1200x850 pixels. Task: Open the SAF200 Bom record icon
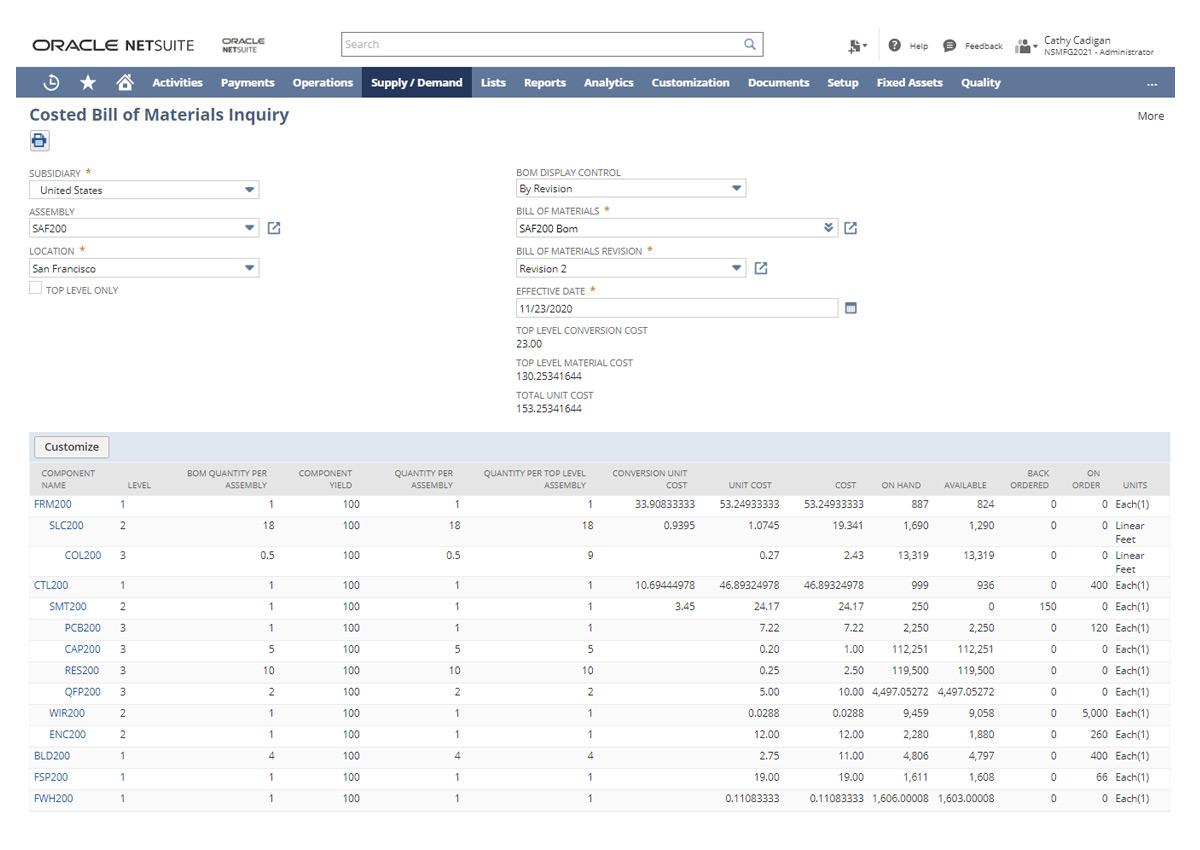850,228
